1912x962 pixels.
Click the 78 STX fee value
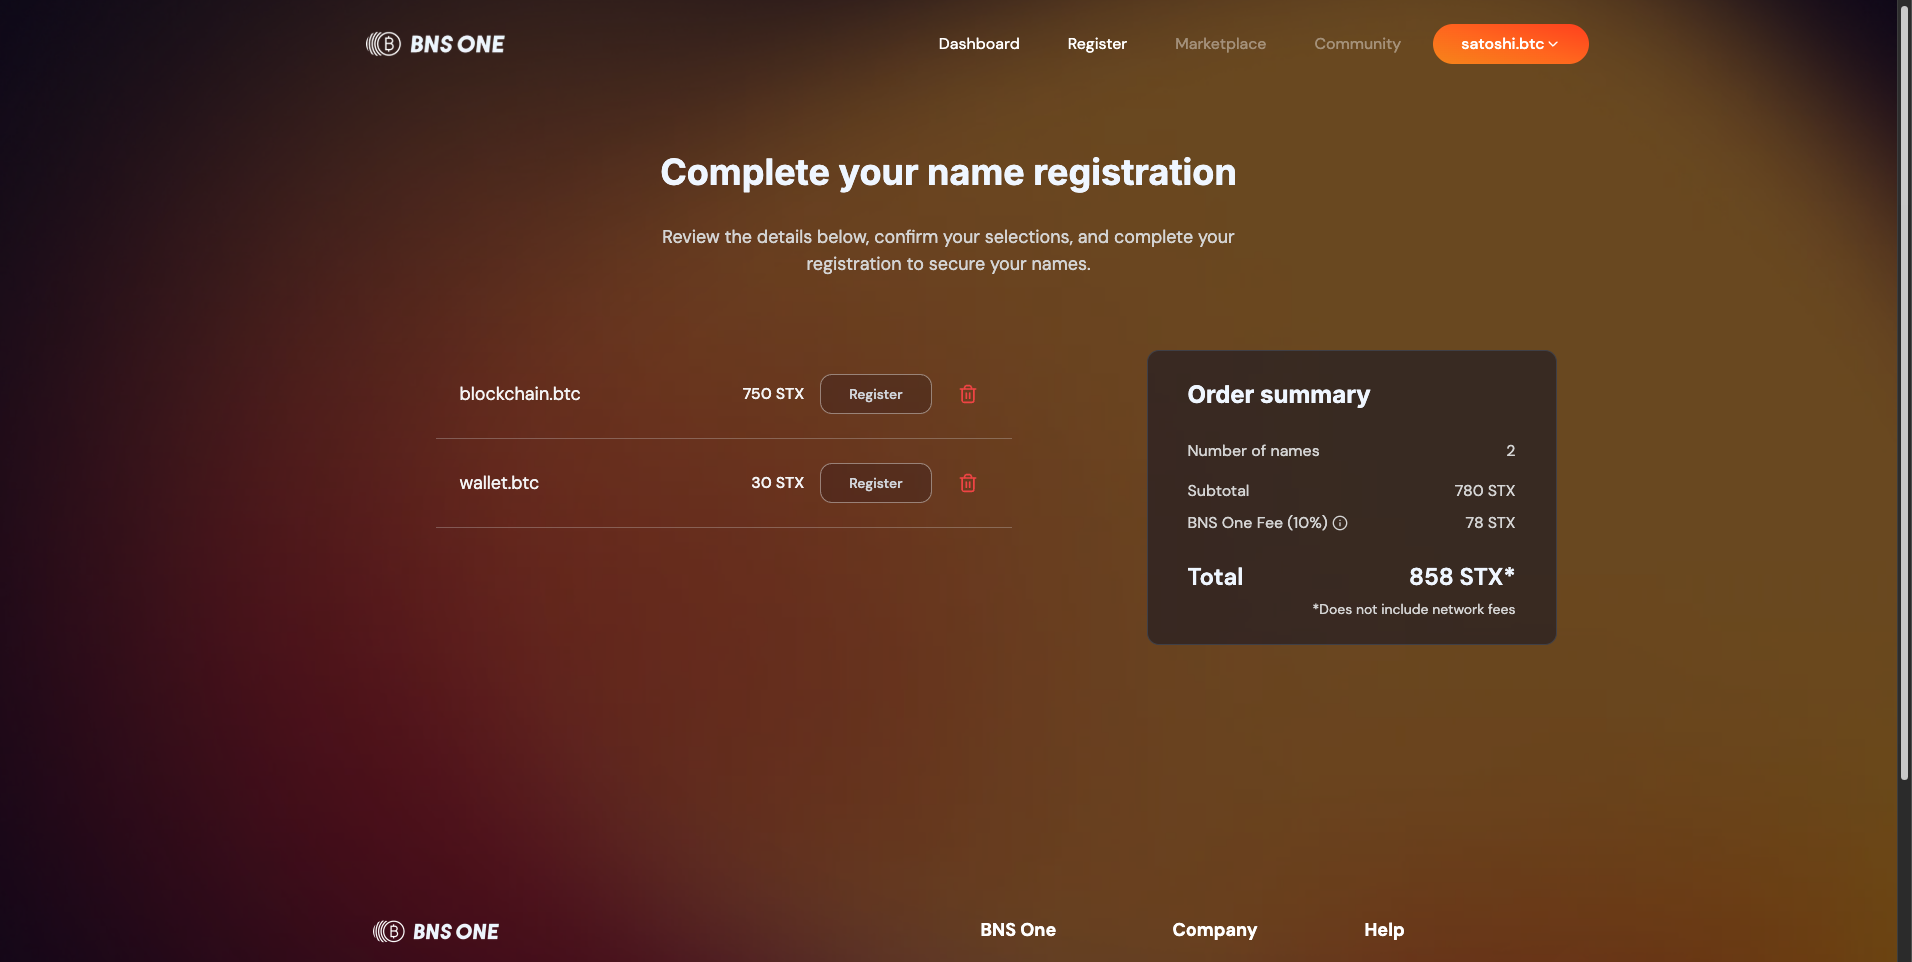(1490, 523)
